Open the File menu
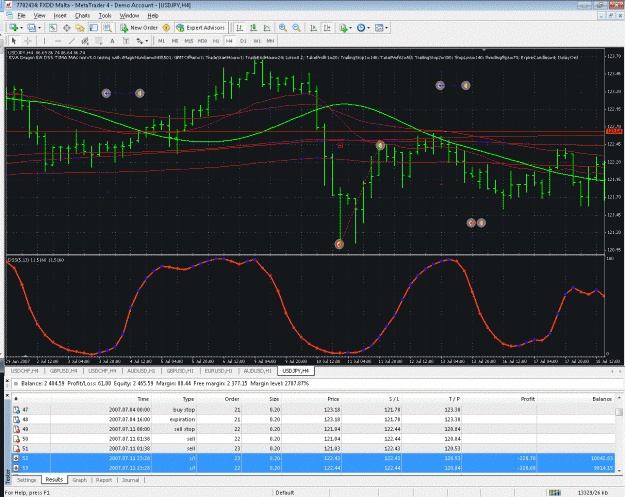 (21, 16)
